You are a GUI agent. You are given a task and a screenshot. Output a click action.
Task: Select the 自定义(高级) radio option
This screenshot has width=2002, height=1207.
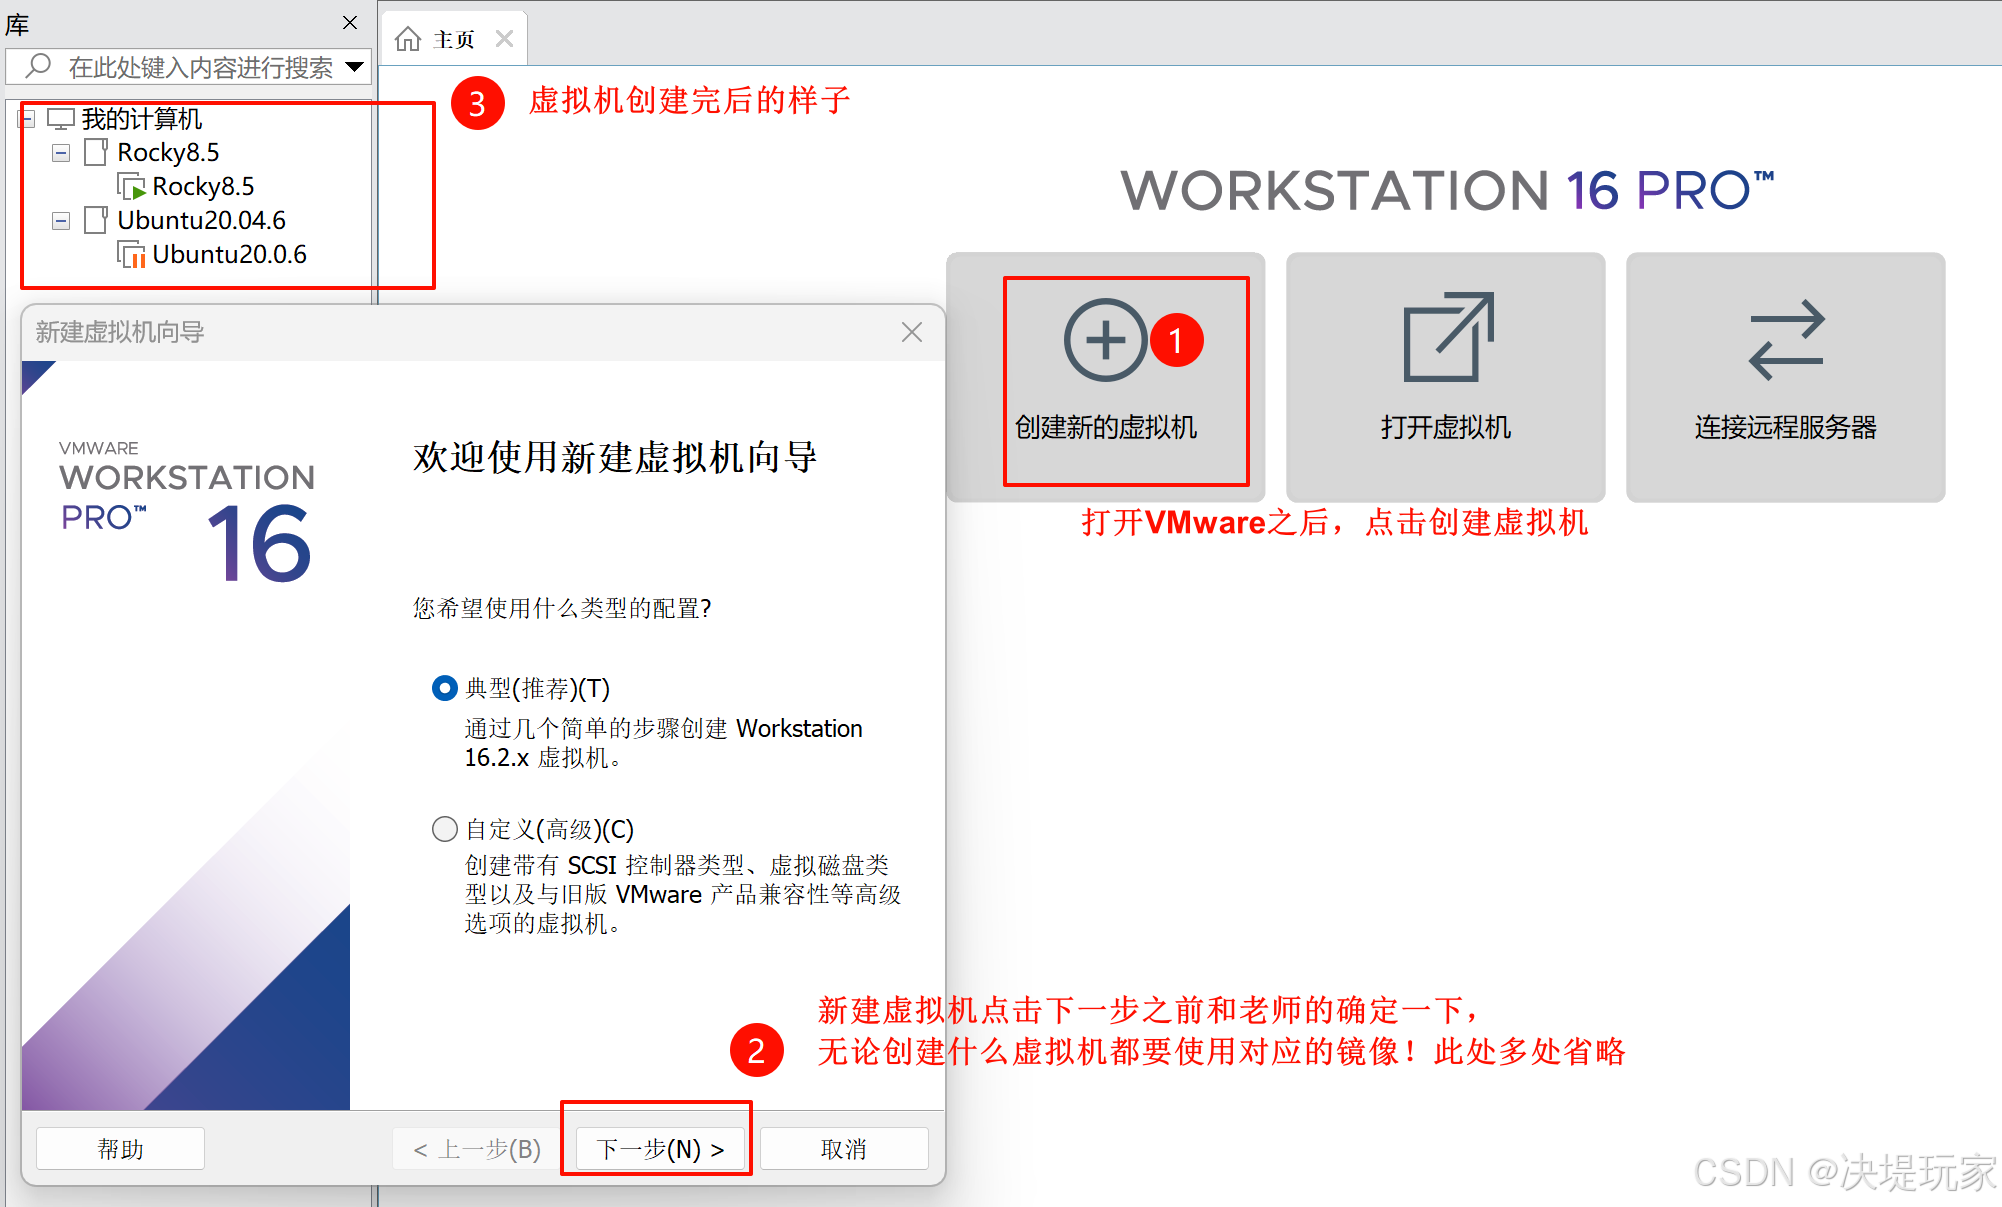[x=444, y=829]
